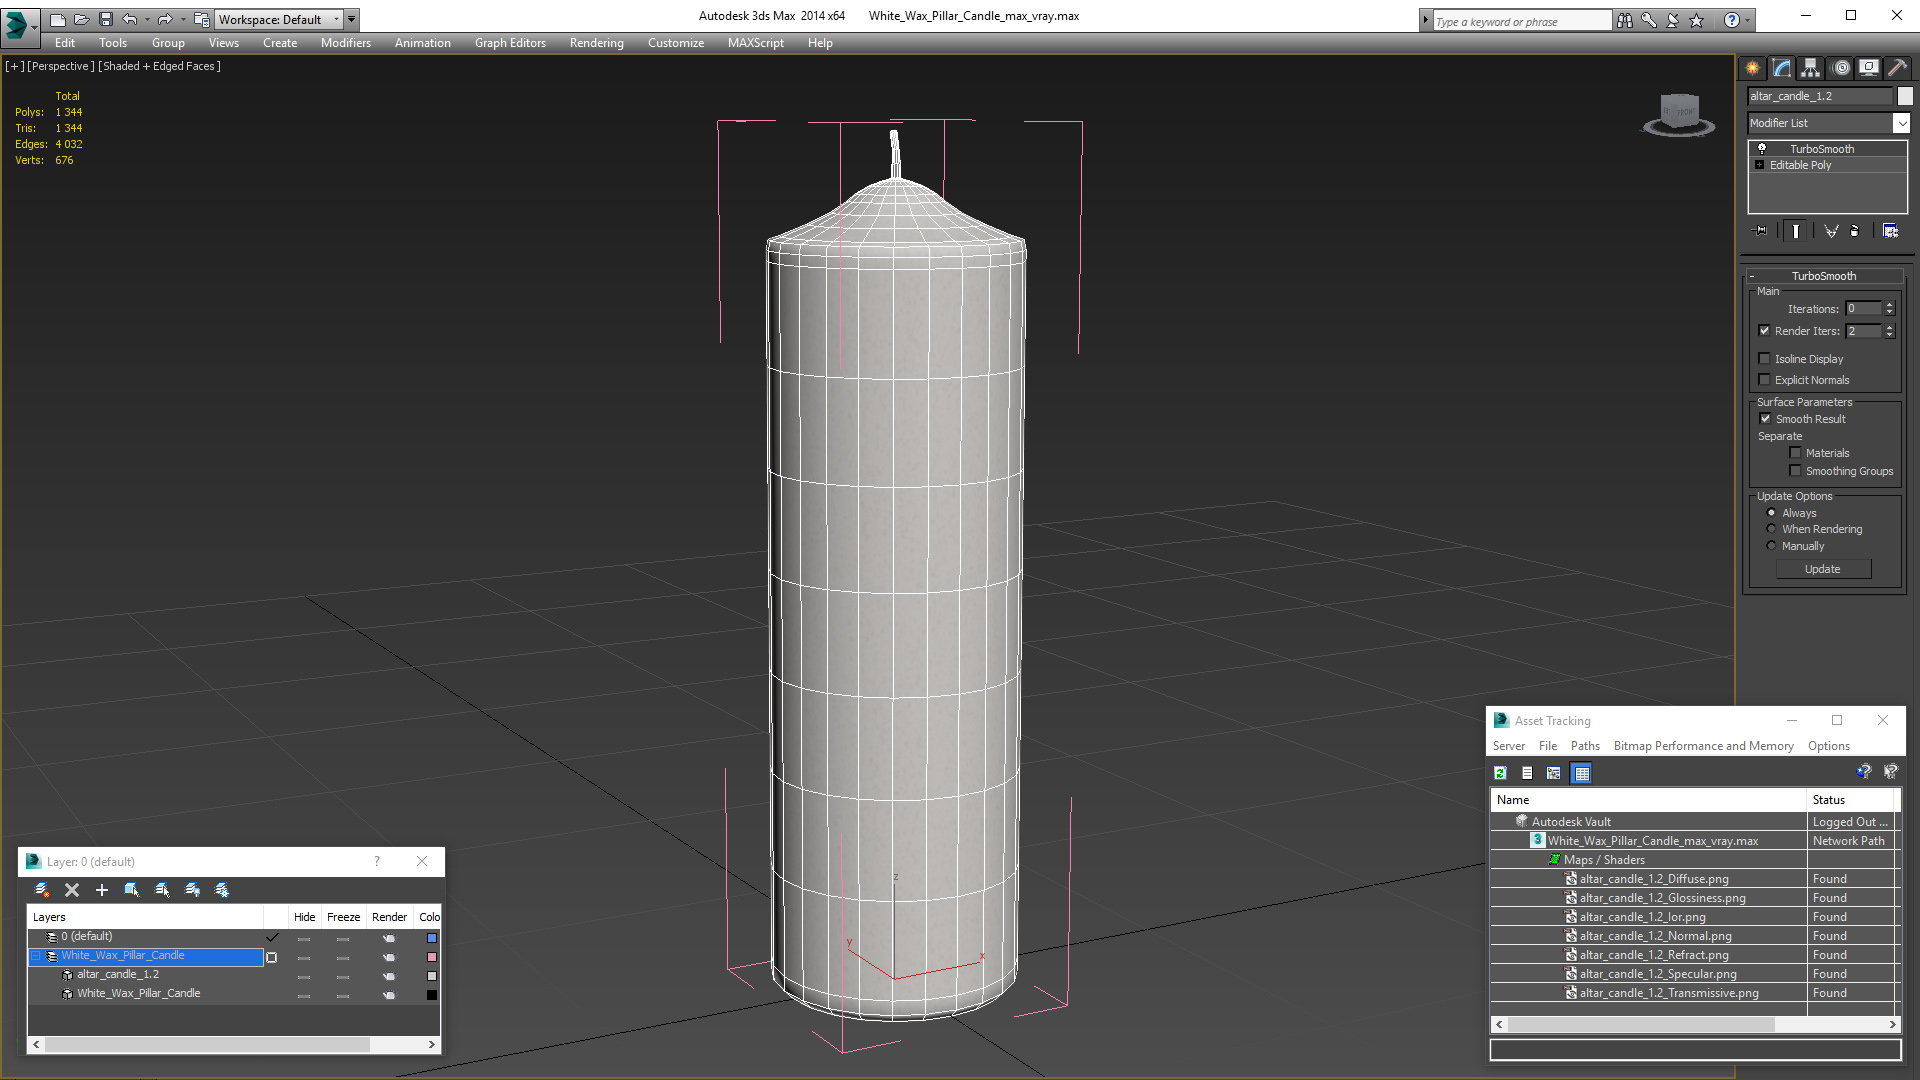Expand Editable Poly sub-object tree
1920x1080 pixels.
tap(1760, 165)
